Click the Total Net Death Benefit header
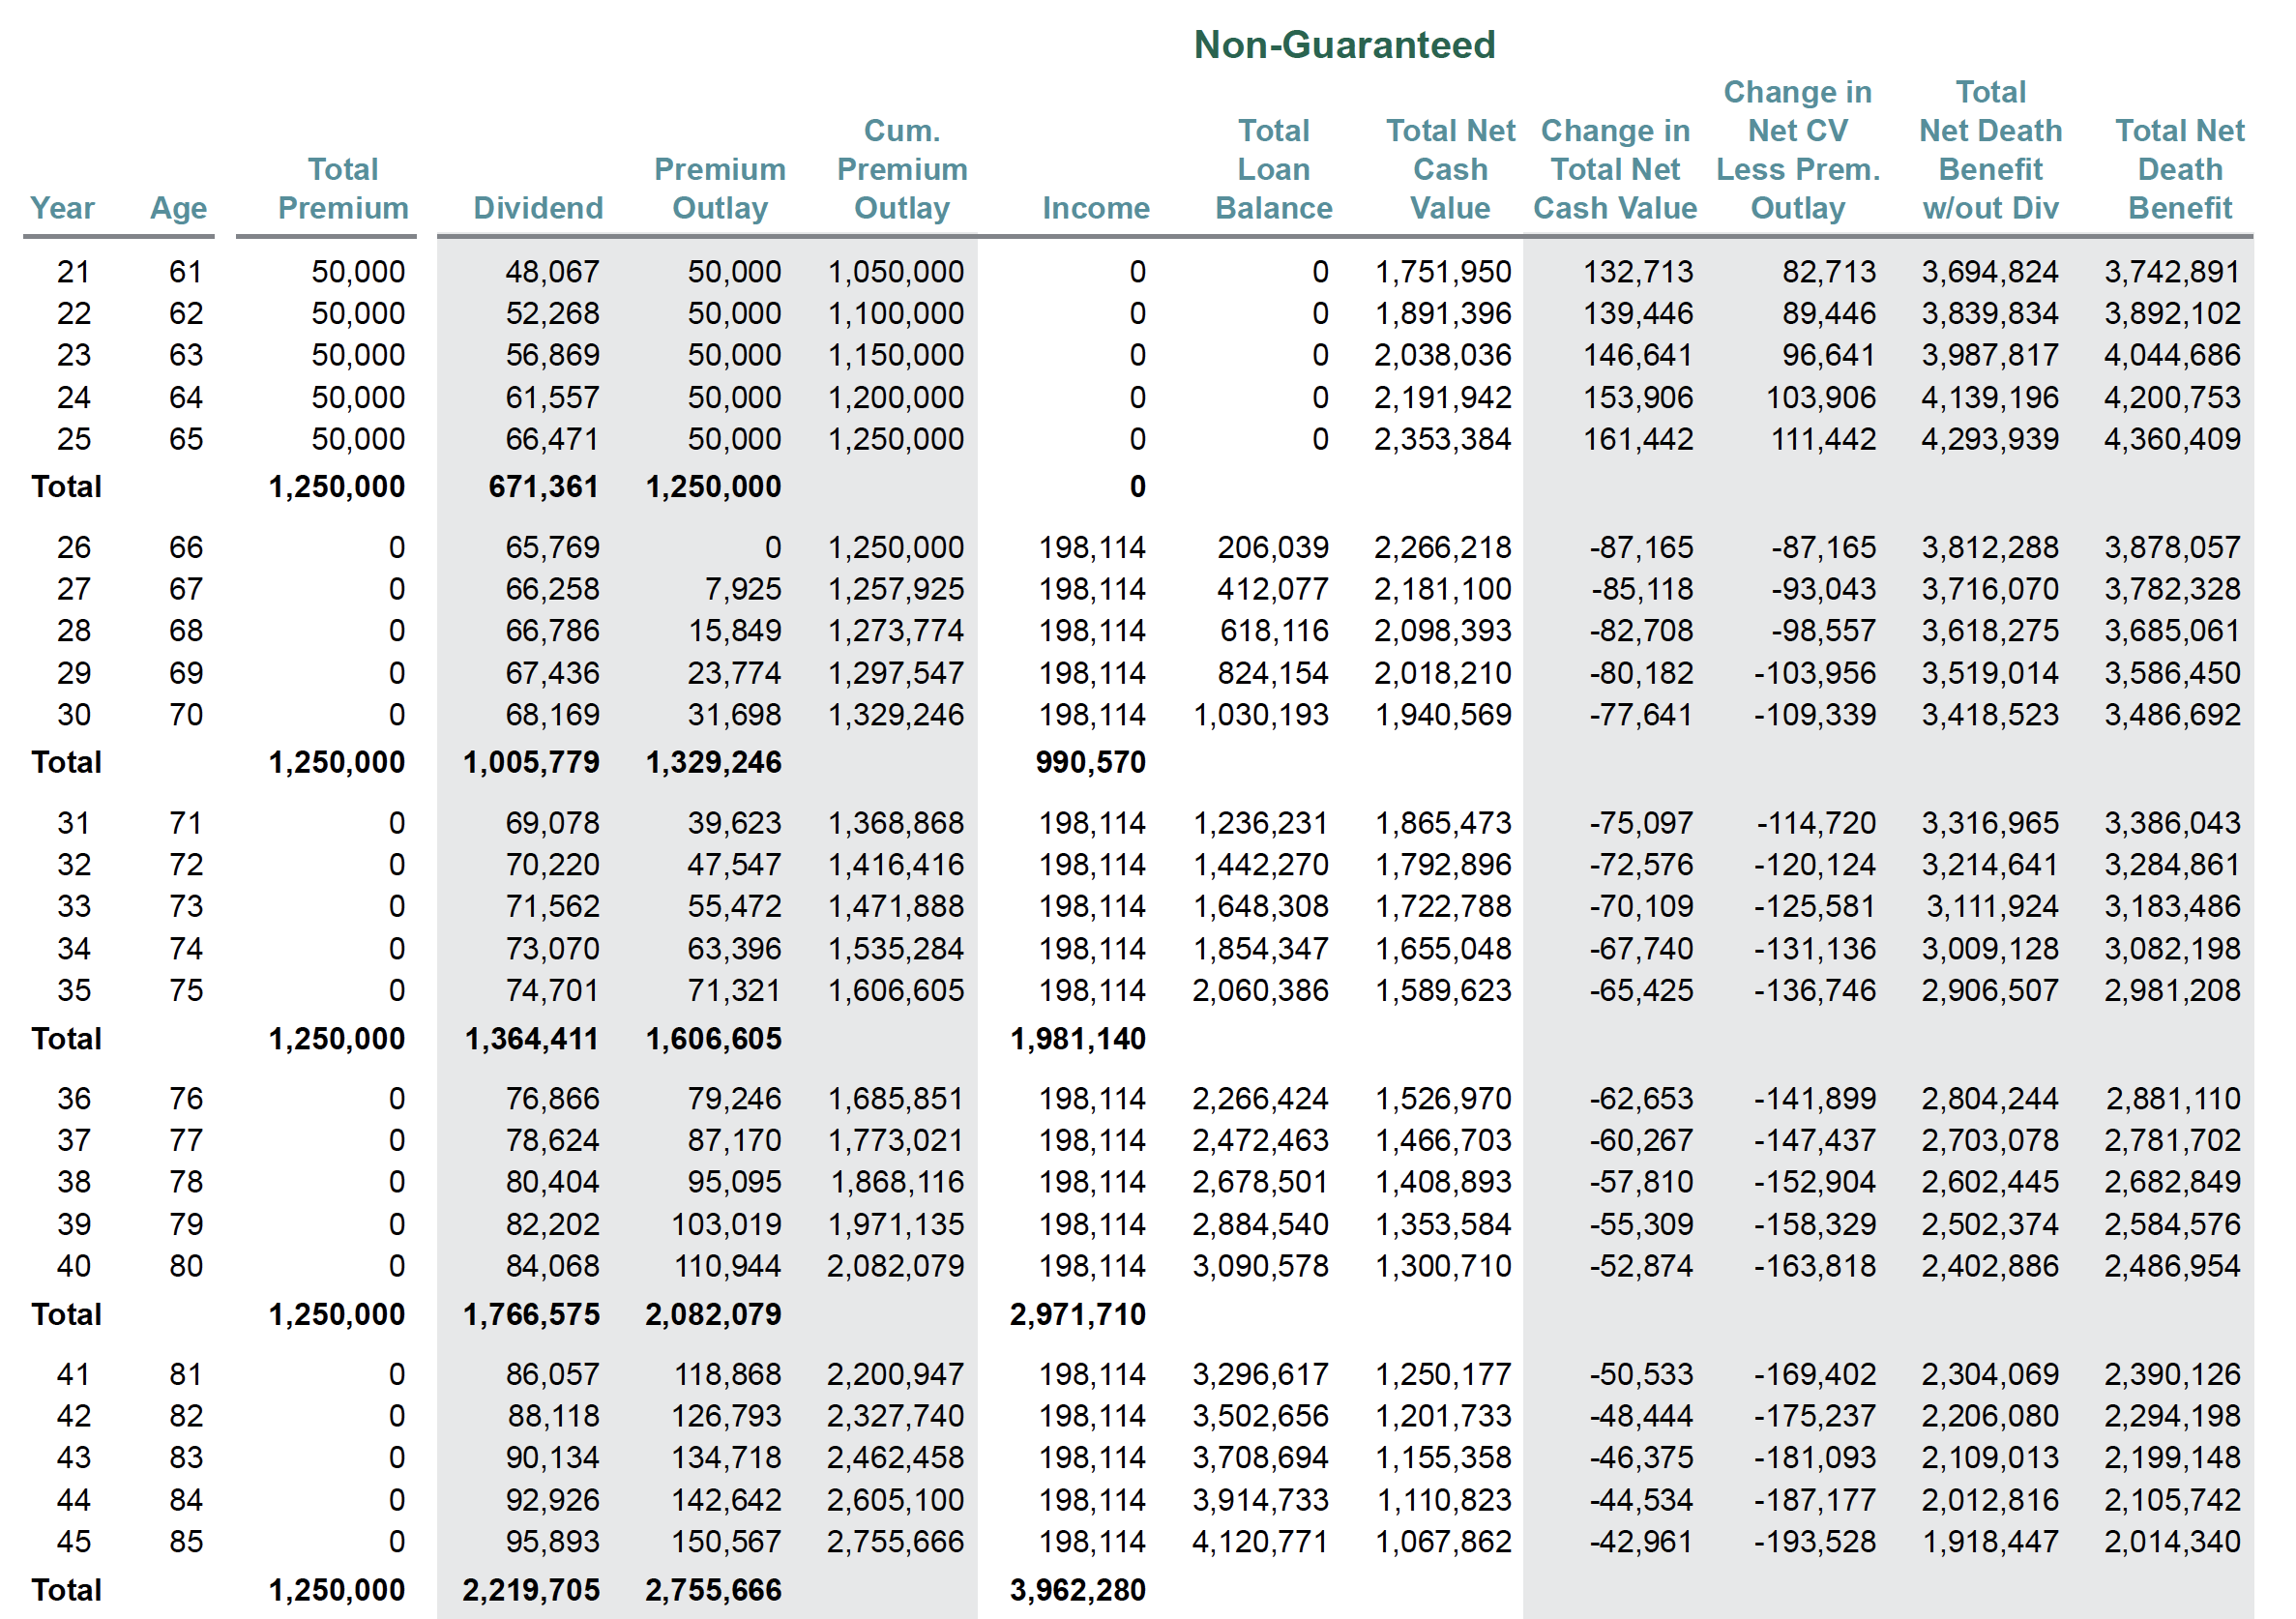 pyautogui.click(x=2179, y=169)
